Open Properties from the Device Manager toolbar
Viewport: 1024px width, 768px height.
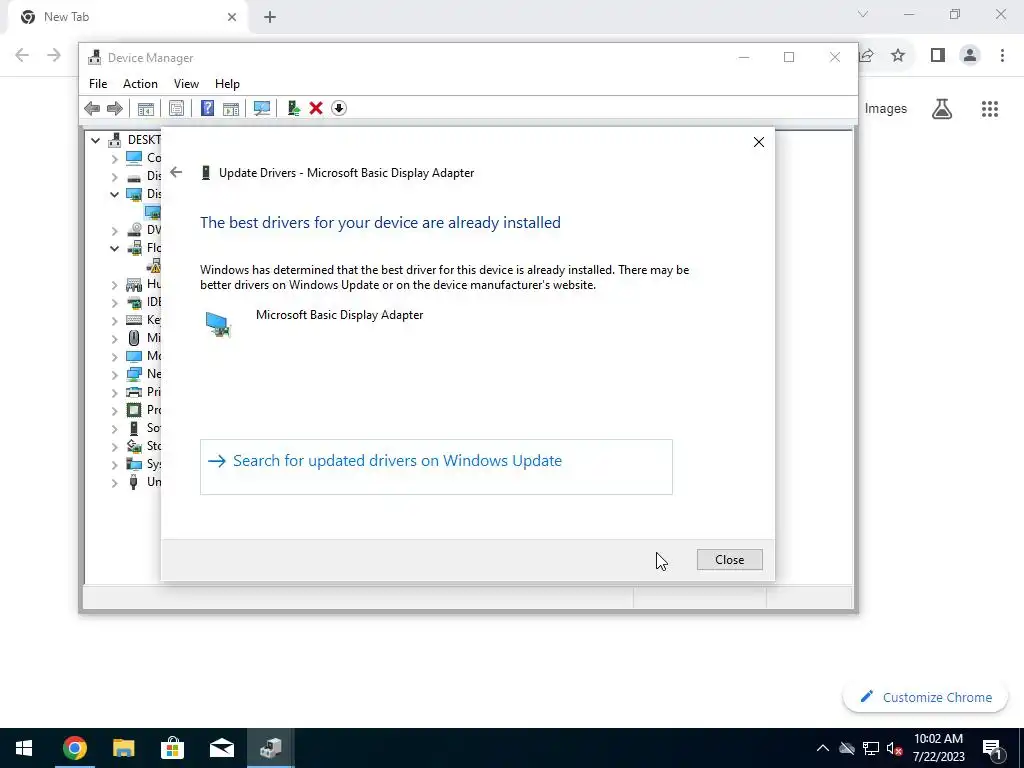point(176,108)
